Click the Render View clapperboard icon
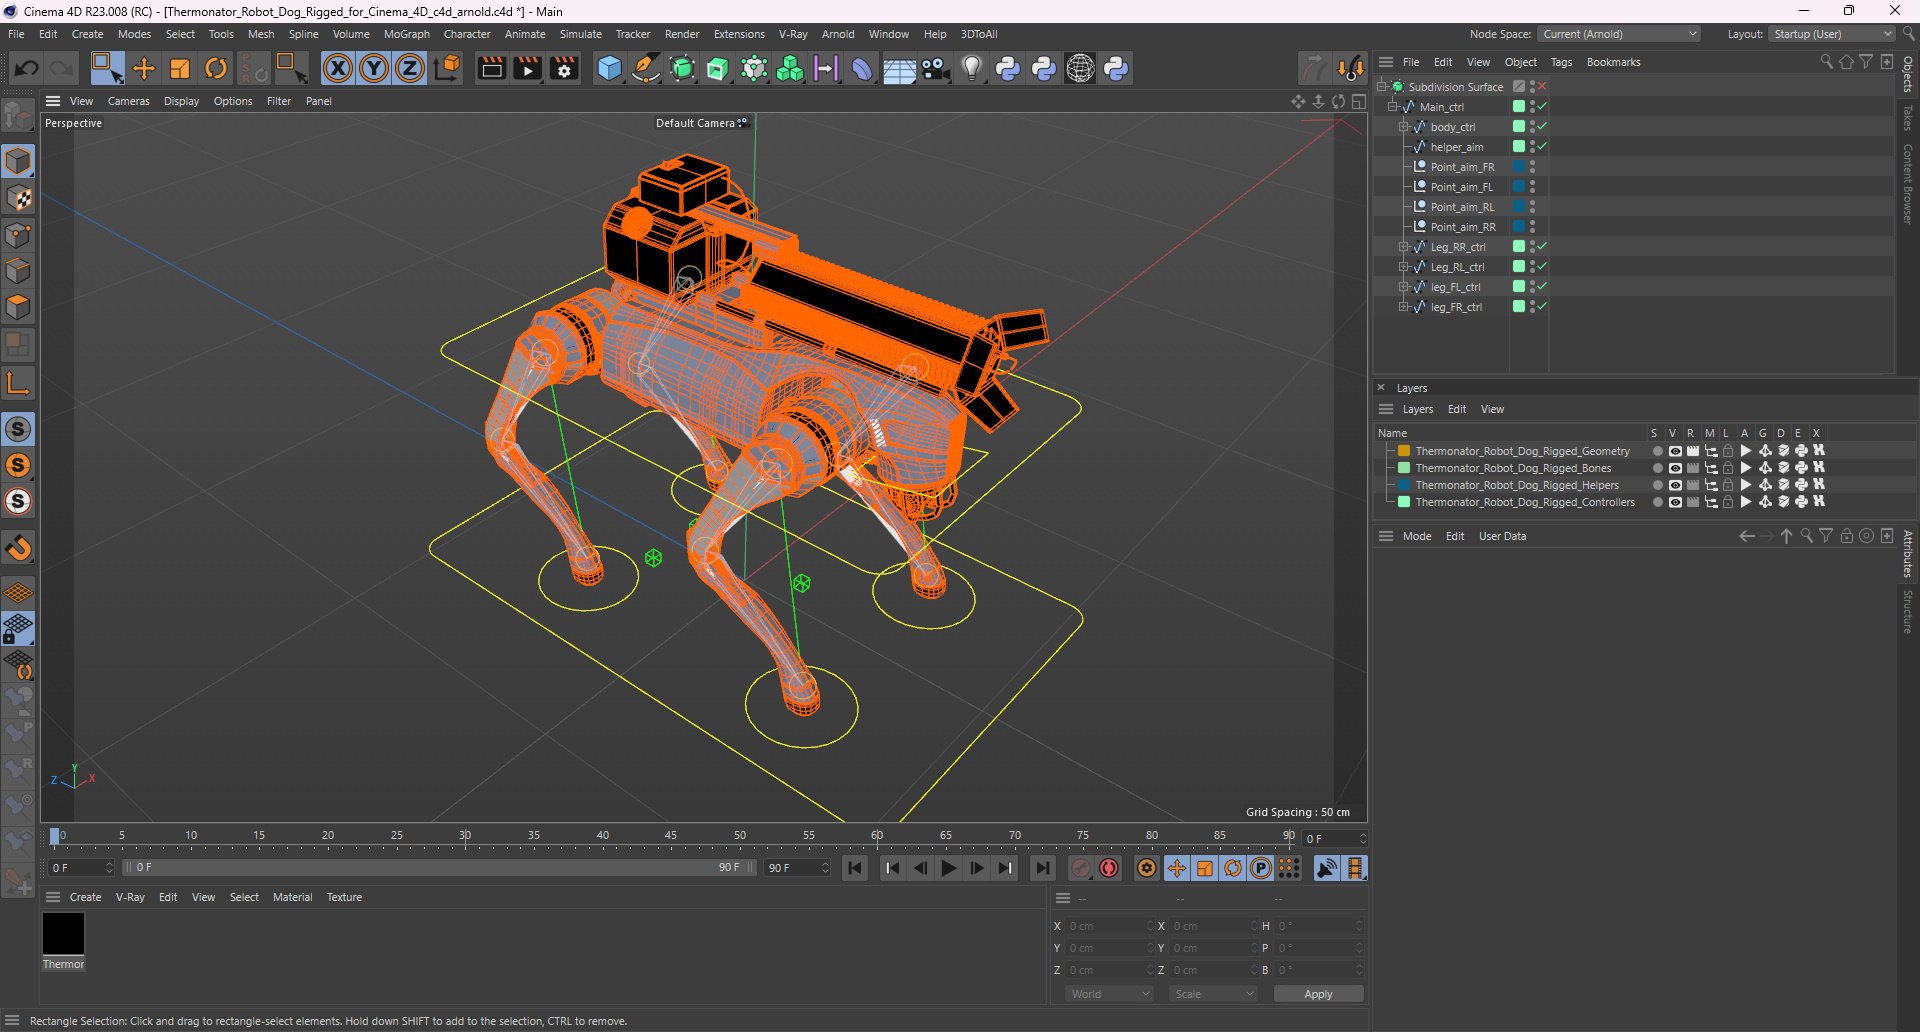This screenshot has width=1920, height=1032. click(x=491, y=68)
